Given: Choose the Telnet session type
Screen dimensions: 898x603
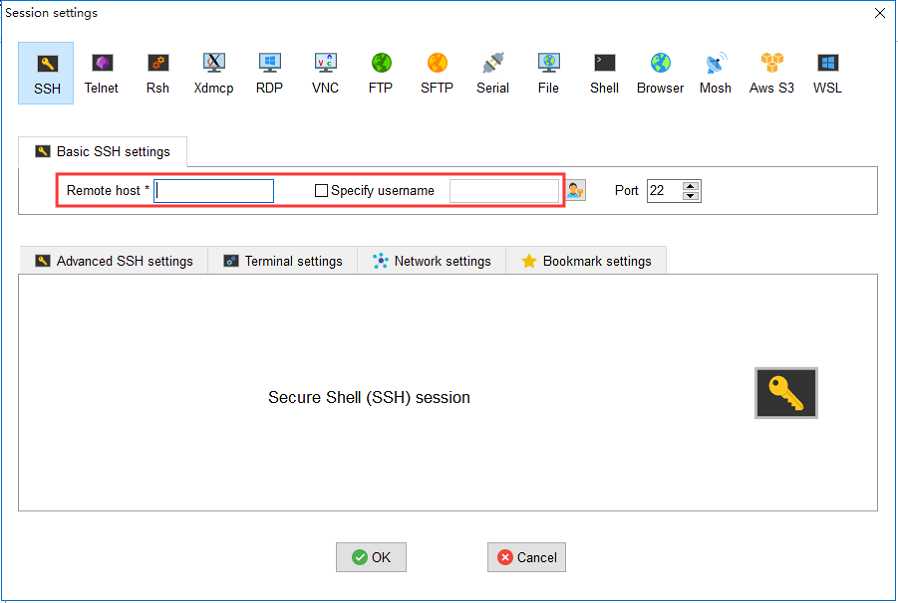Looking at the screenshot, I should pyautogui.click(x=101, y=73).
